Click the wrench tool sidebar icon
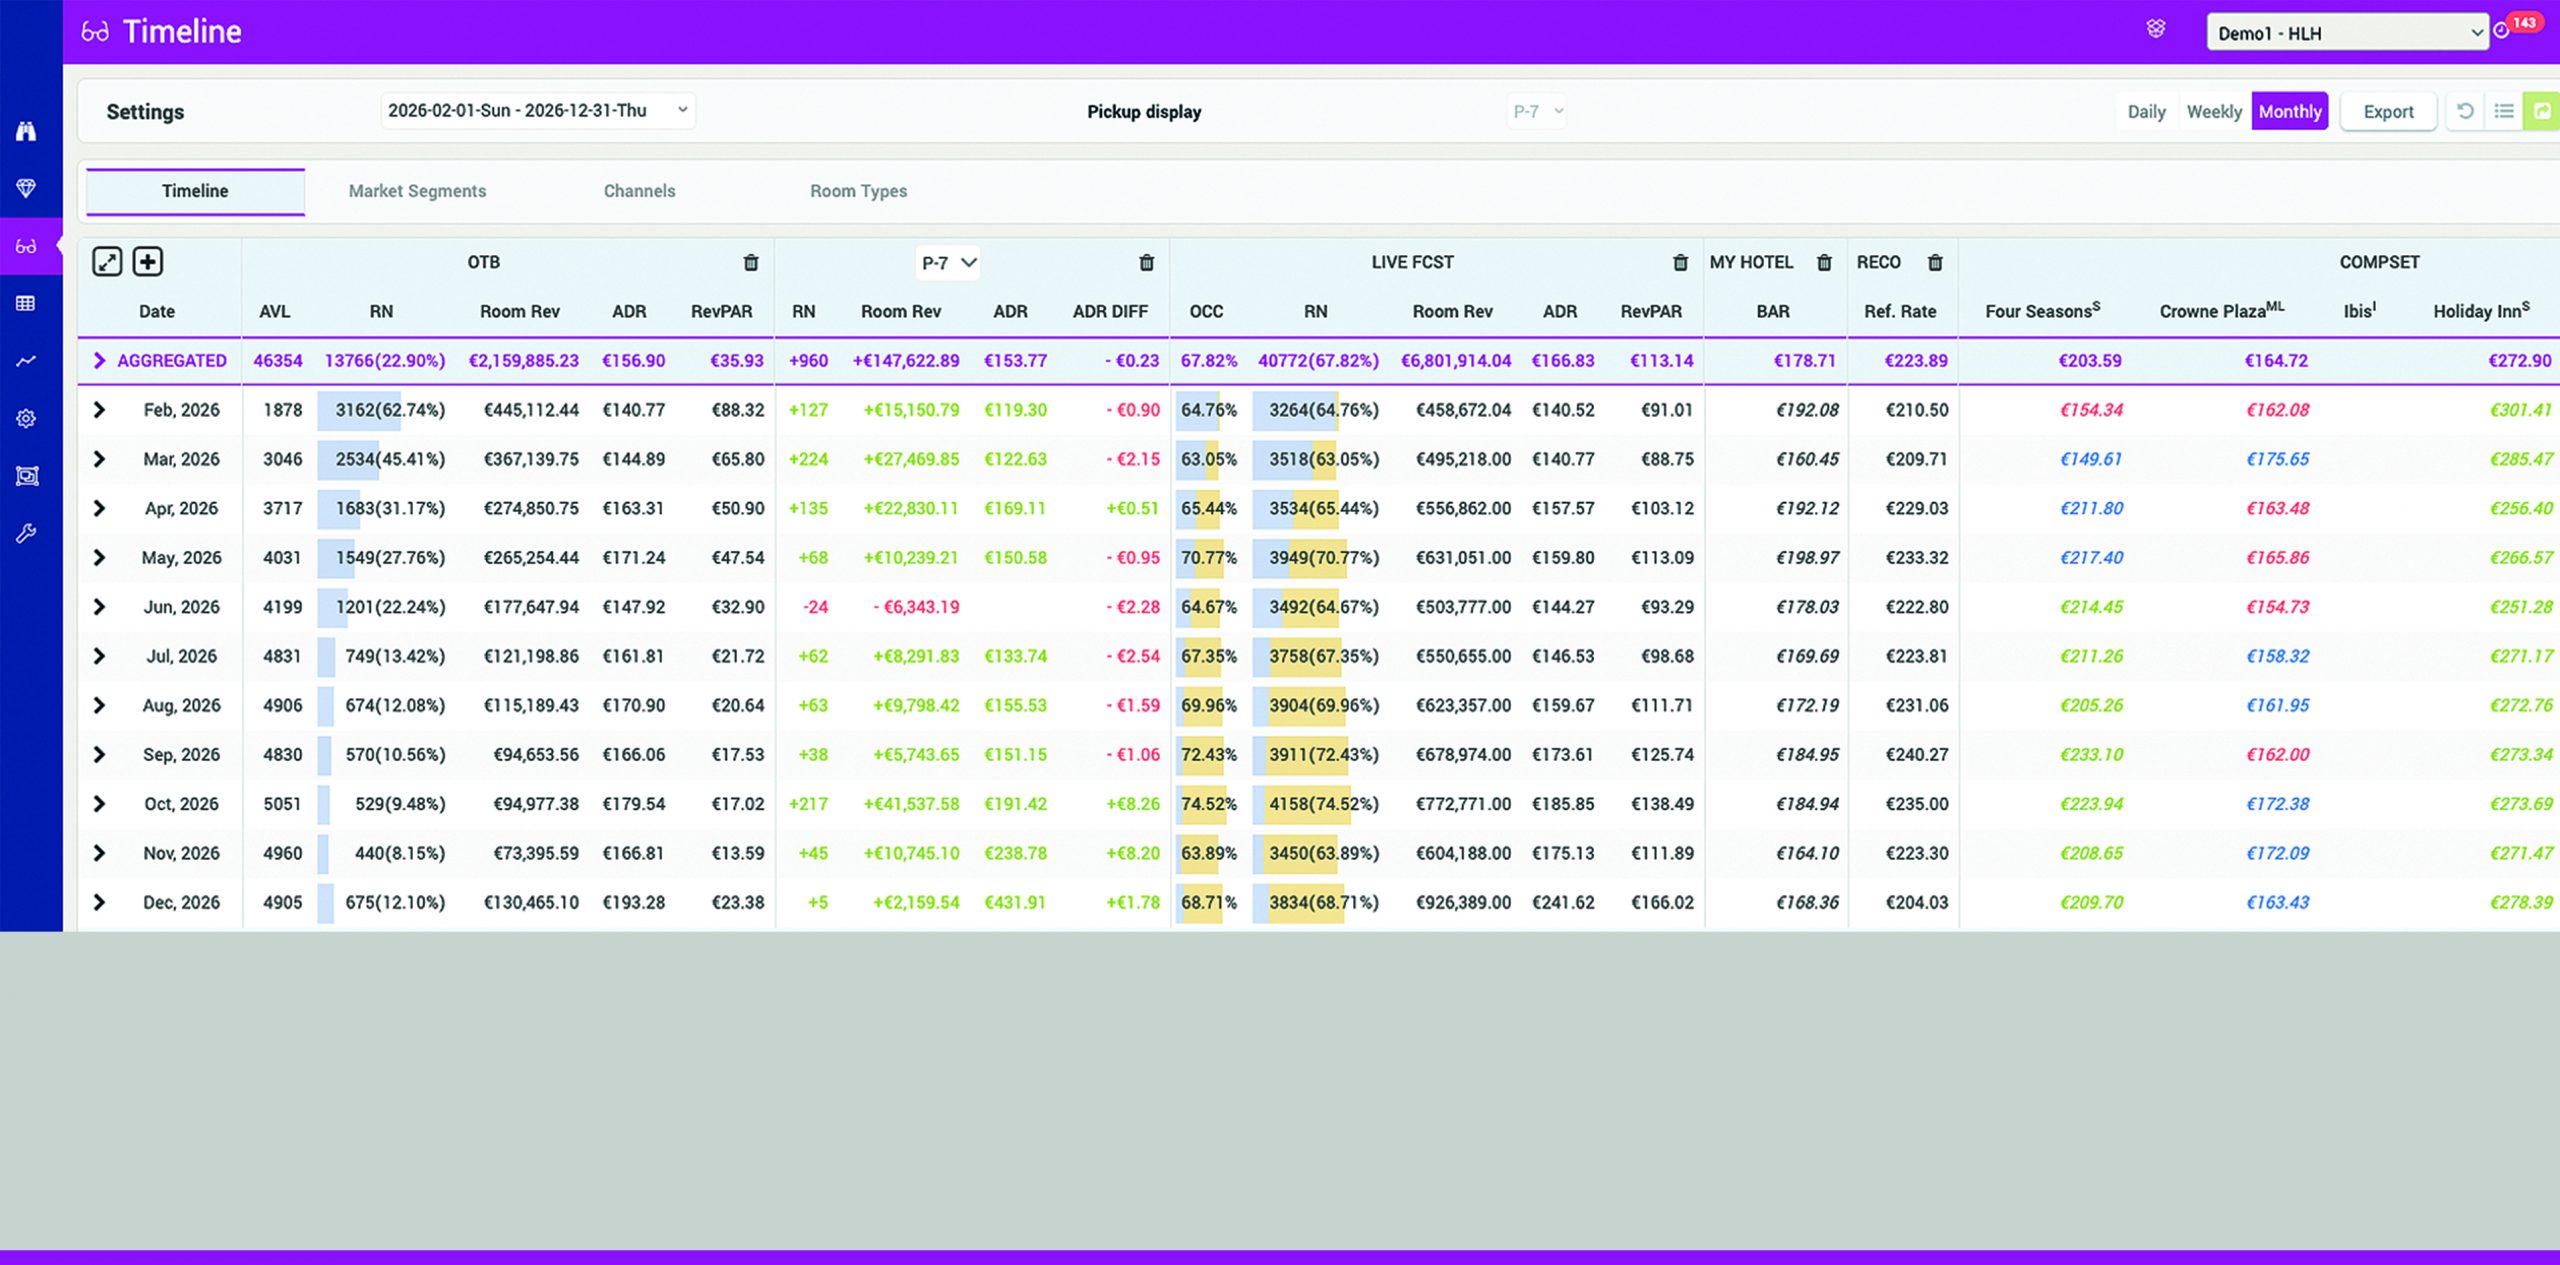The image size is (2560, 1265). coord(26,533)
